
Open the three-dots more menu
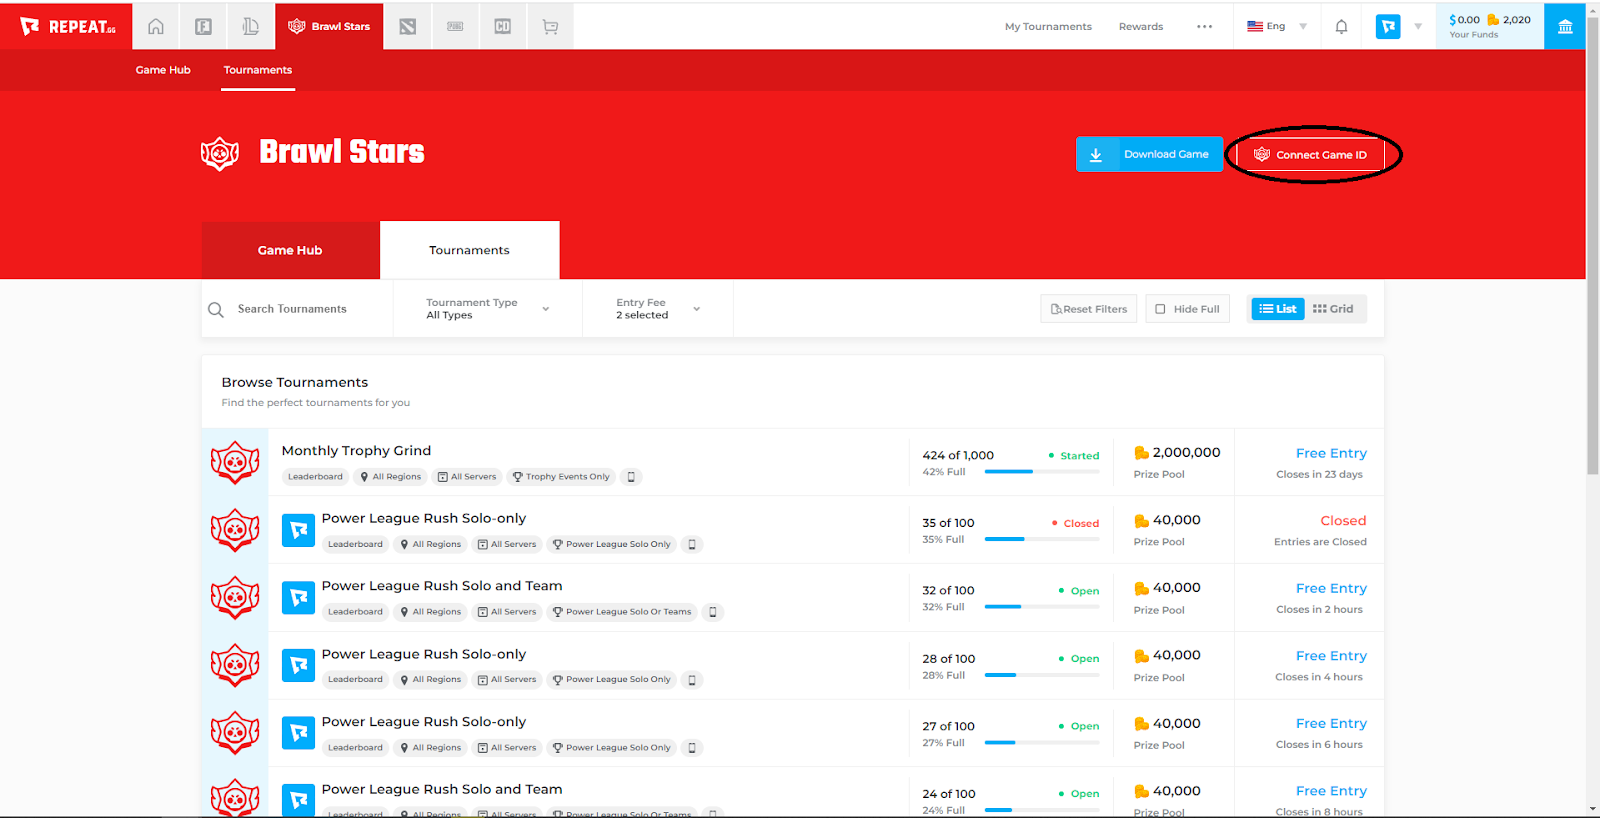[1204, 27]
